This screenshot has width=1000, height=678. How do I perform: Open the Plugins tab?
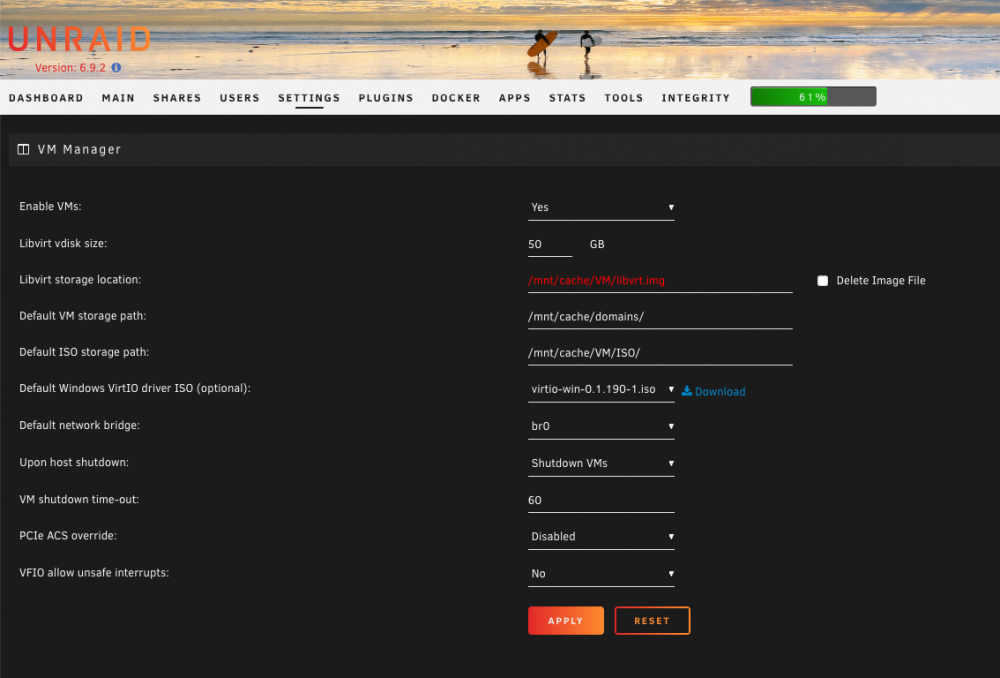pos(385,98)
